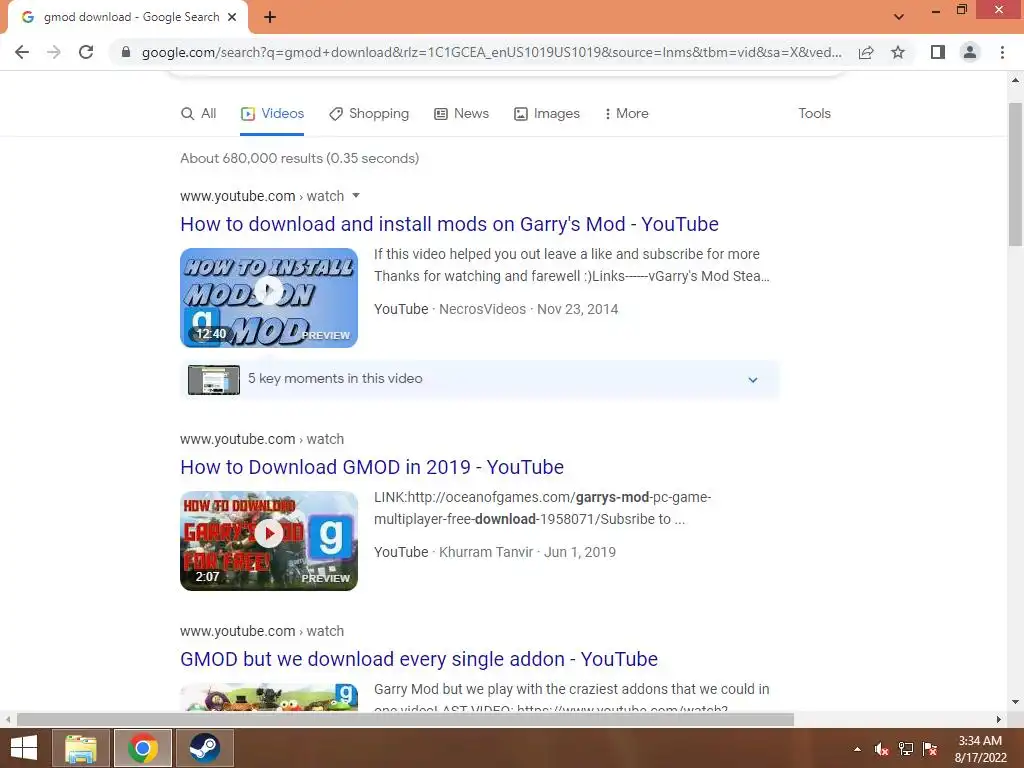This screenshot has width=1024, height=768.
Task: Click the third result's partial thumbnail
Action: click(x=269, y=697)
